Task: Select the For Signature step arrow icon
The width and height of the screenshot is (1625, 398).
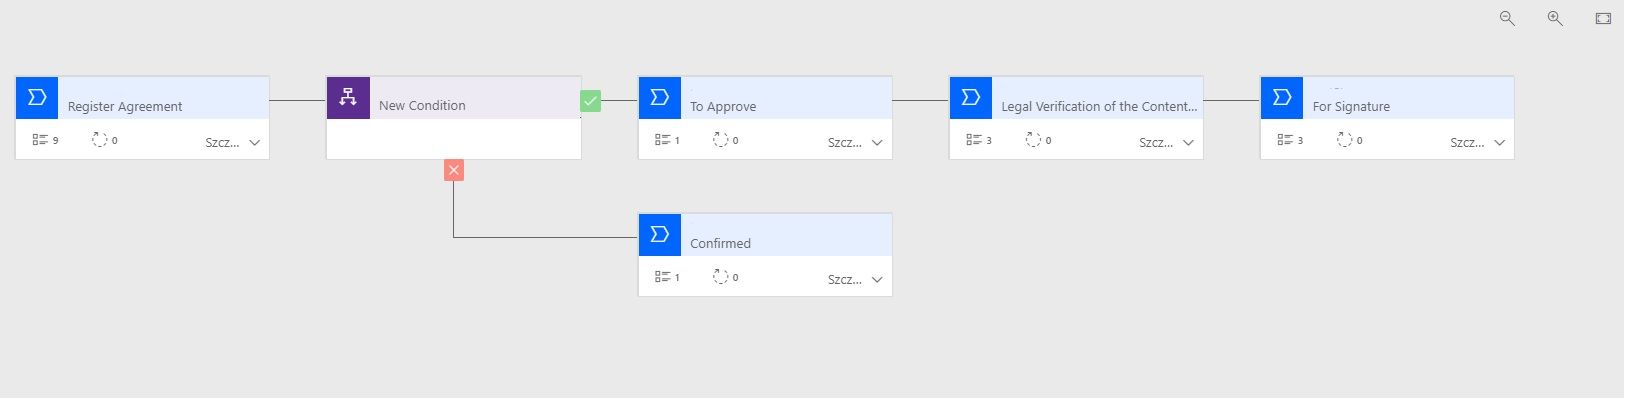Action: (x=1281, y=97)
